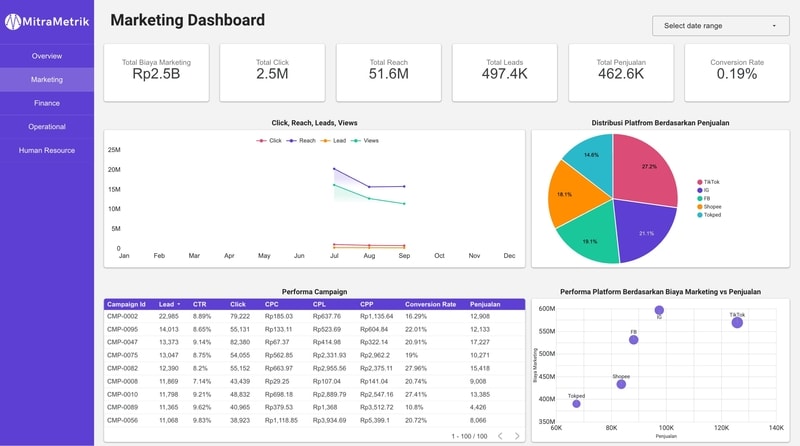Sort table by Conversion Rate column header
Screen dimensions: 800x446
[x=430, y=304]
